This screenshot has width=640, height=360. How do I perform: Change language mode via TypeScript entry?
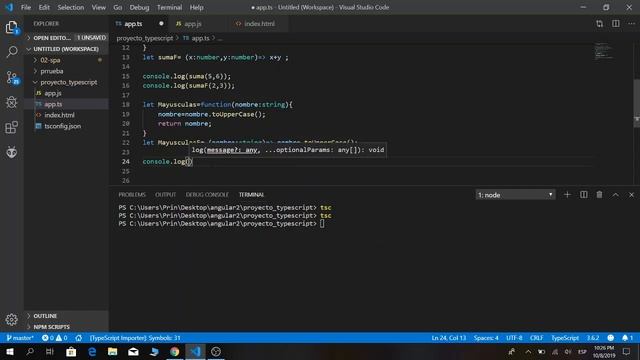pos(565,338)
